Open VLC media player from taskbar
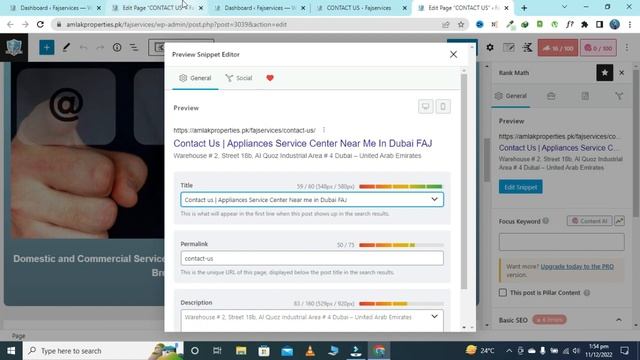 (310, 351)
